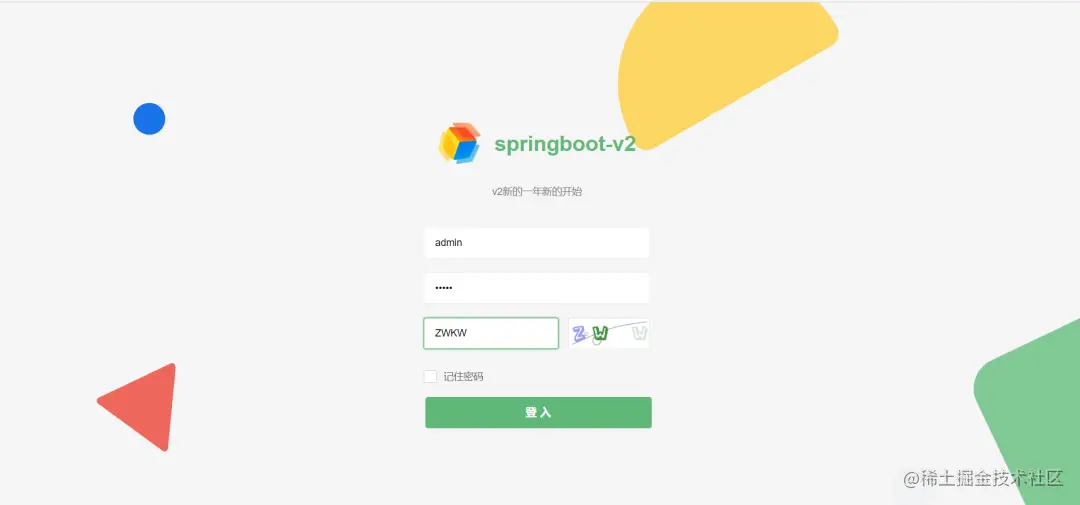Focus the masked password input field

[x=537, y=288]
